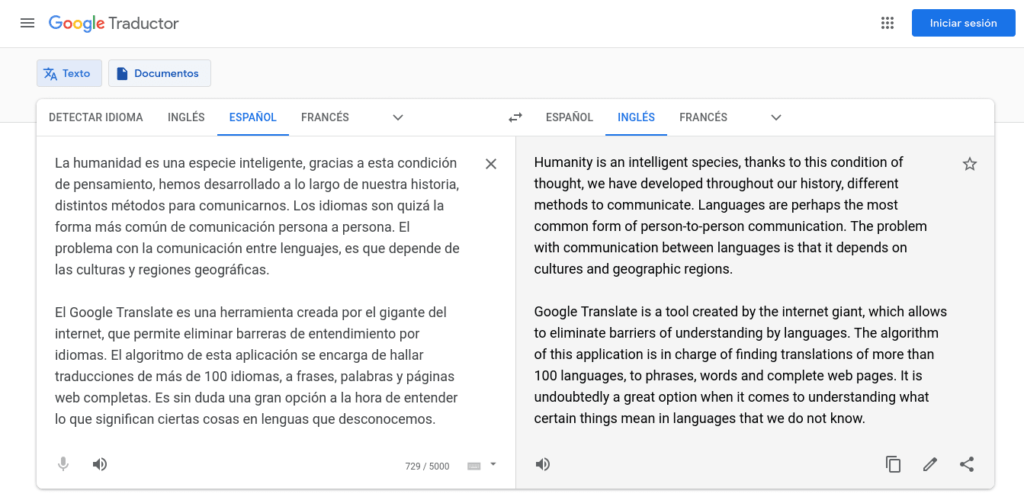
Task: Listen to the English translation
Action: (542, 464)
